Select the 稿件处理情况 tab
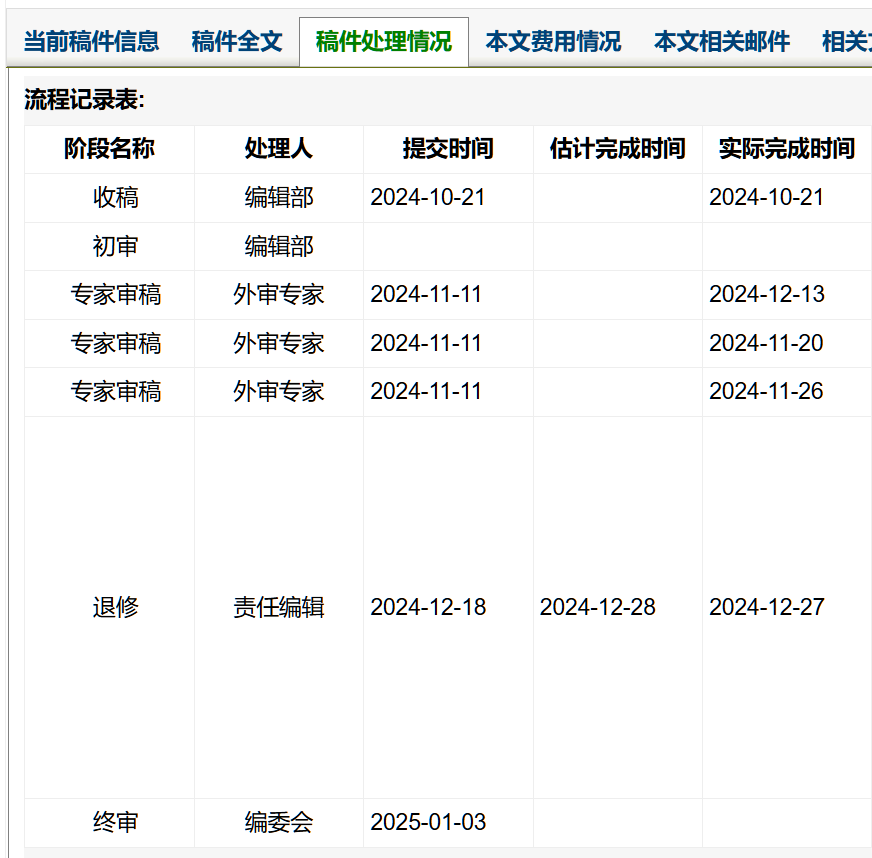The width and height of the screenshot is (872, 858). pos(383,42)
